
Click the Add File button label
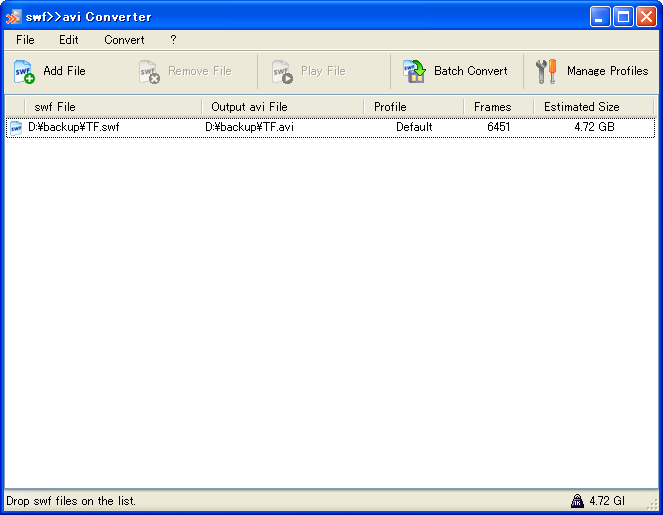click(x=64, y=71)
